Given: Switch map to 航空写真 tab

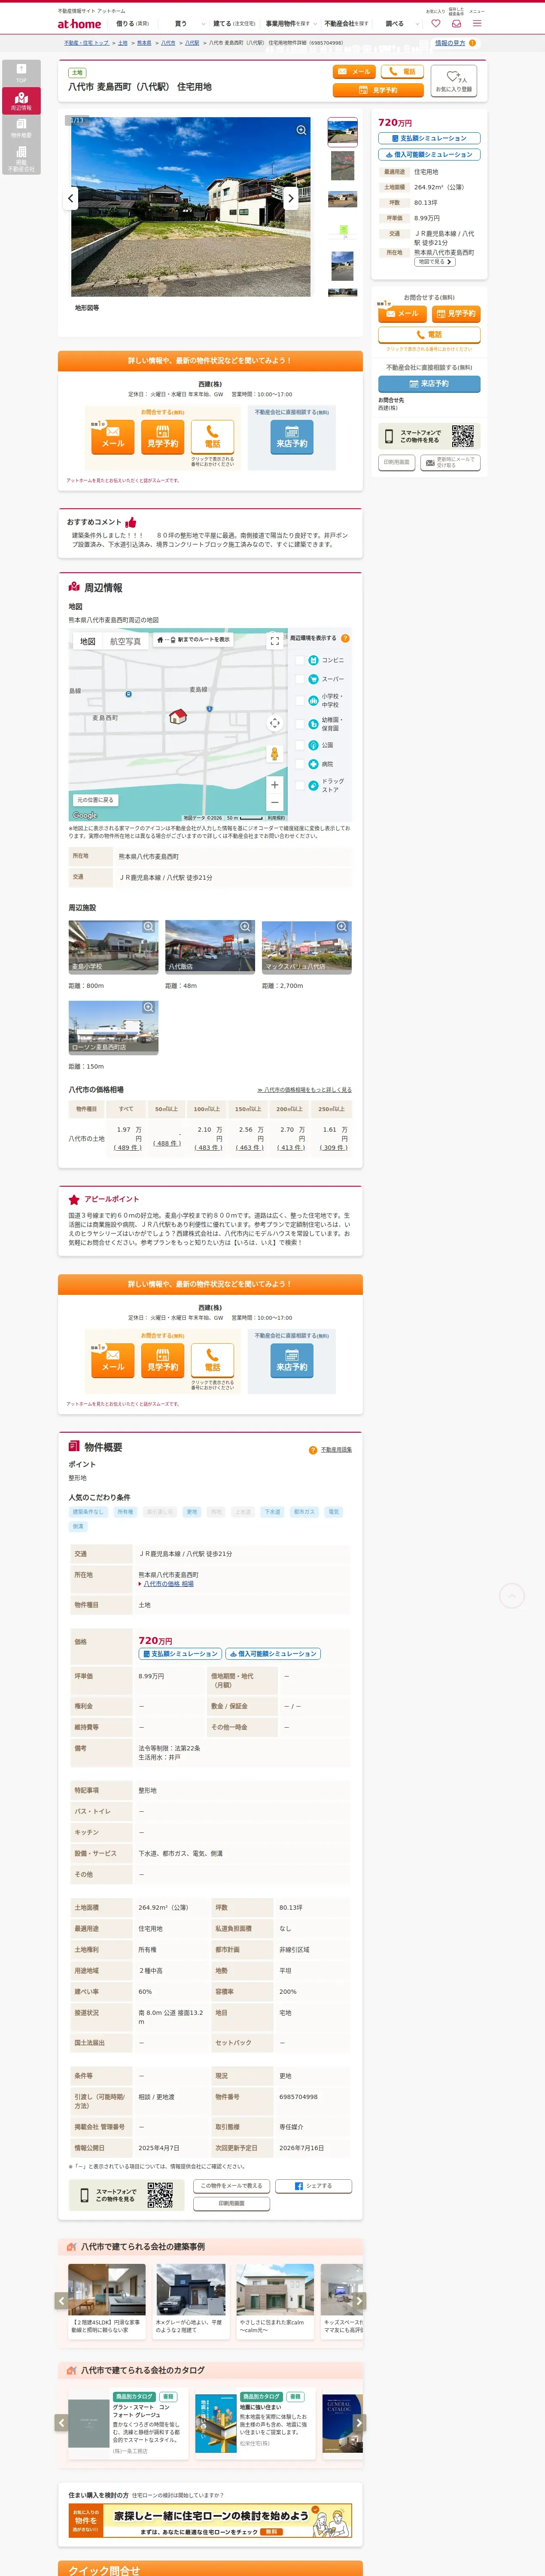Looking at the screenshot, I should pos(125,641).
